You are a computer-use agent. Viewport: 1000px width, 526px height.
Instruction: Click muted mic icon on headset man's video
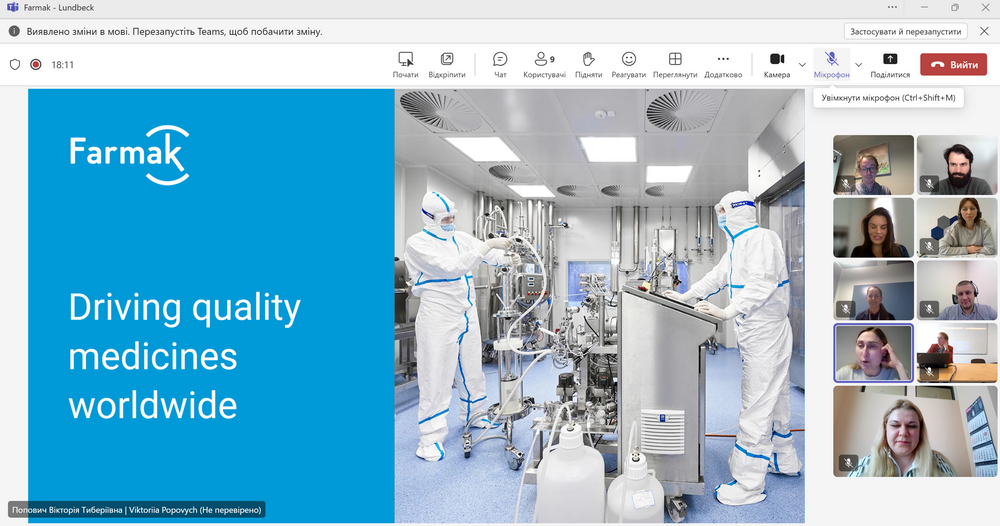[929, 309]
